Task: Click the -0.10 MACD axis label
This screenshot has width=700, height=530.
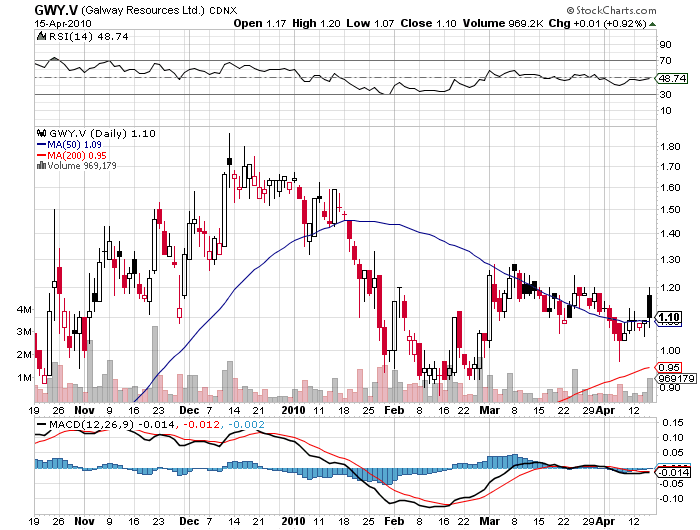Action: [x=671, y=499]
